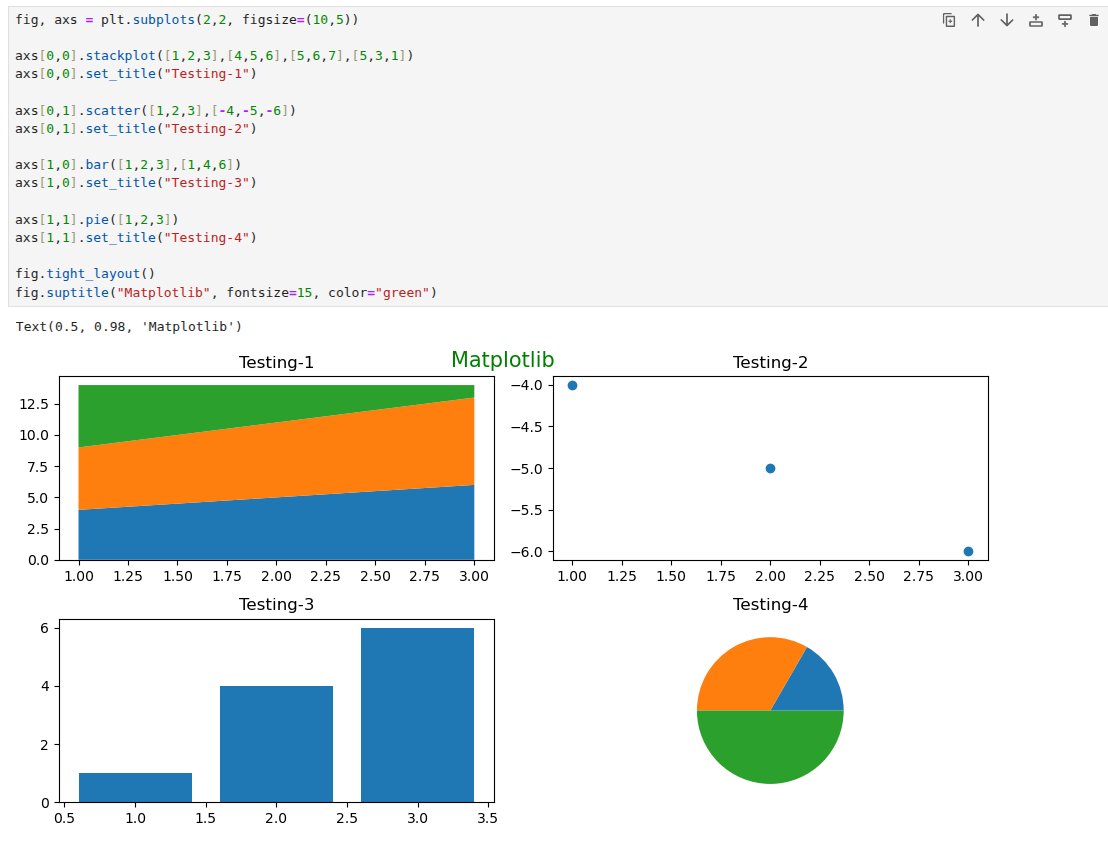This screenshot has height=843, width=1108.
Task: Delete the current cell
Action: tap(1093, 19)
